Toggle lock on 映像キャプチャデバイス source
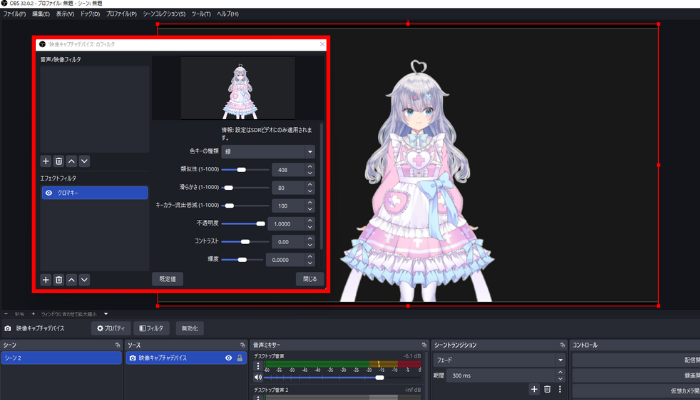Image resolution: width=700 pixels, height=400 pixels. pos(240,358)
